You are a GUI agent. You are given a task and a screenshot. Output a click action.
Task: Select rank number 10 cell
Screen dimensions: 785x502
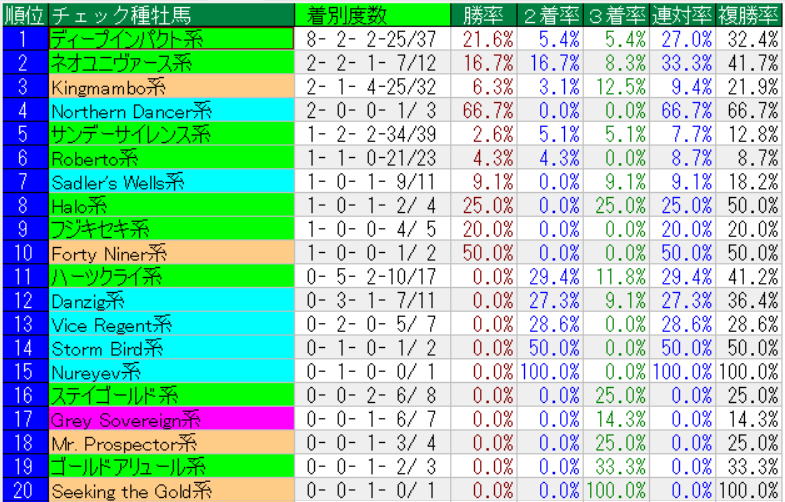(23, 253)
